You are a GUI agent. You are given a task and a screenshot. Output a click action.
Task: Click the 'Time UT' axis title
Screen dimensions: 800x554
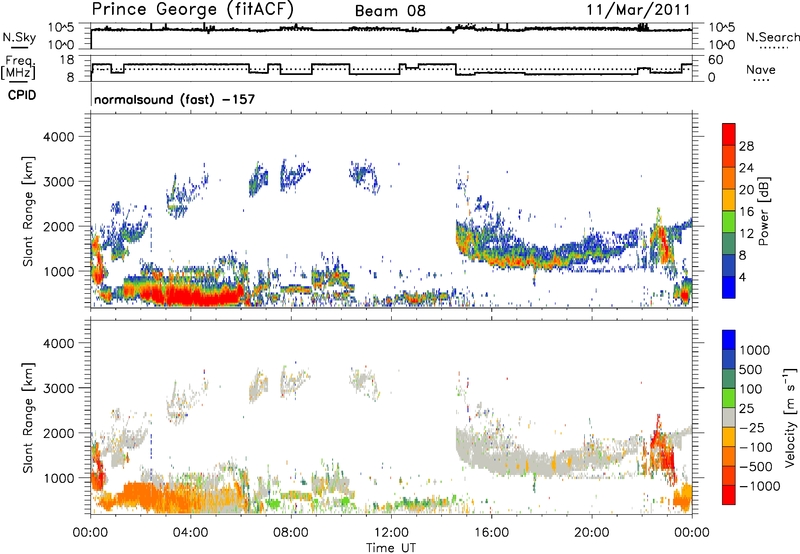click(x=391, y=548)
